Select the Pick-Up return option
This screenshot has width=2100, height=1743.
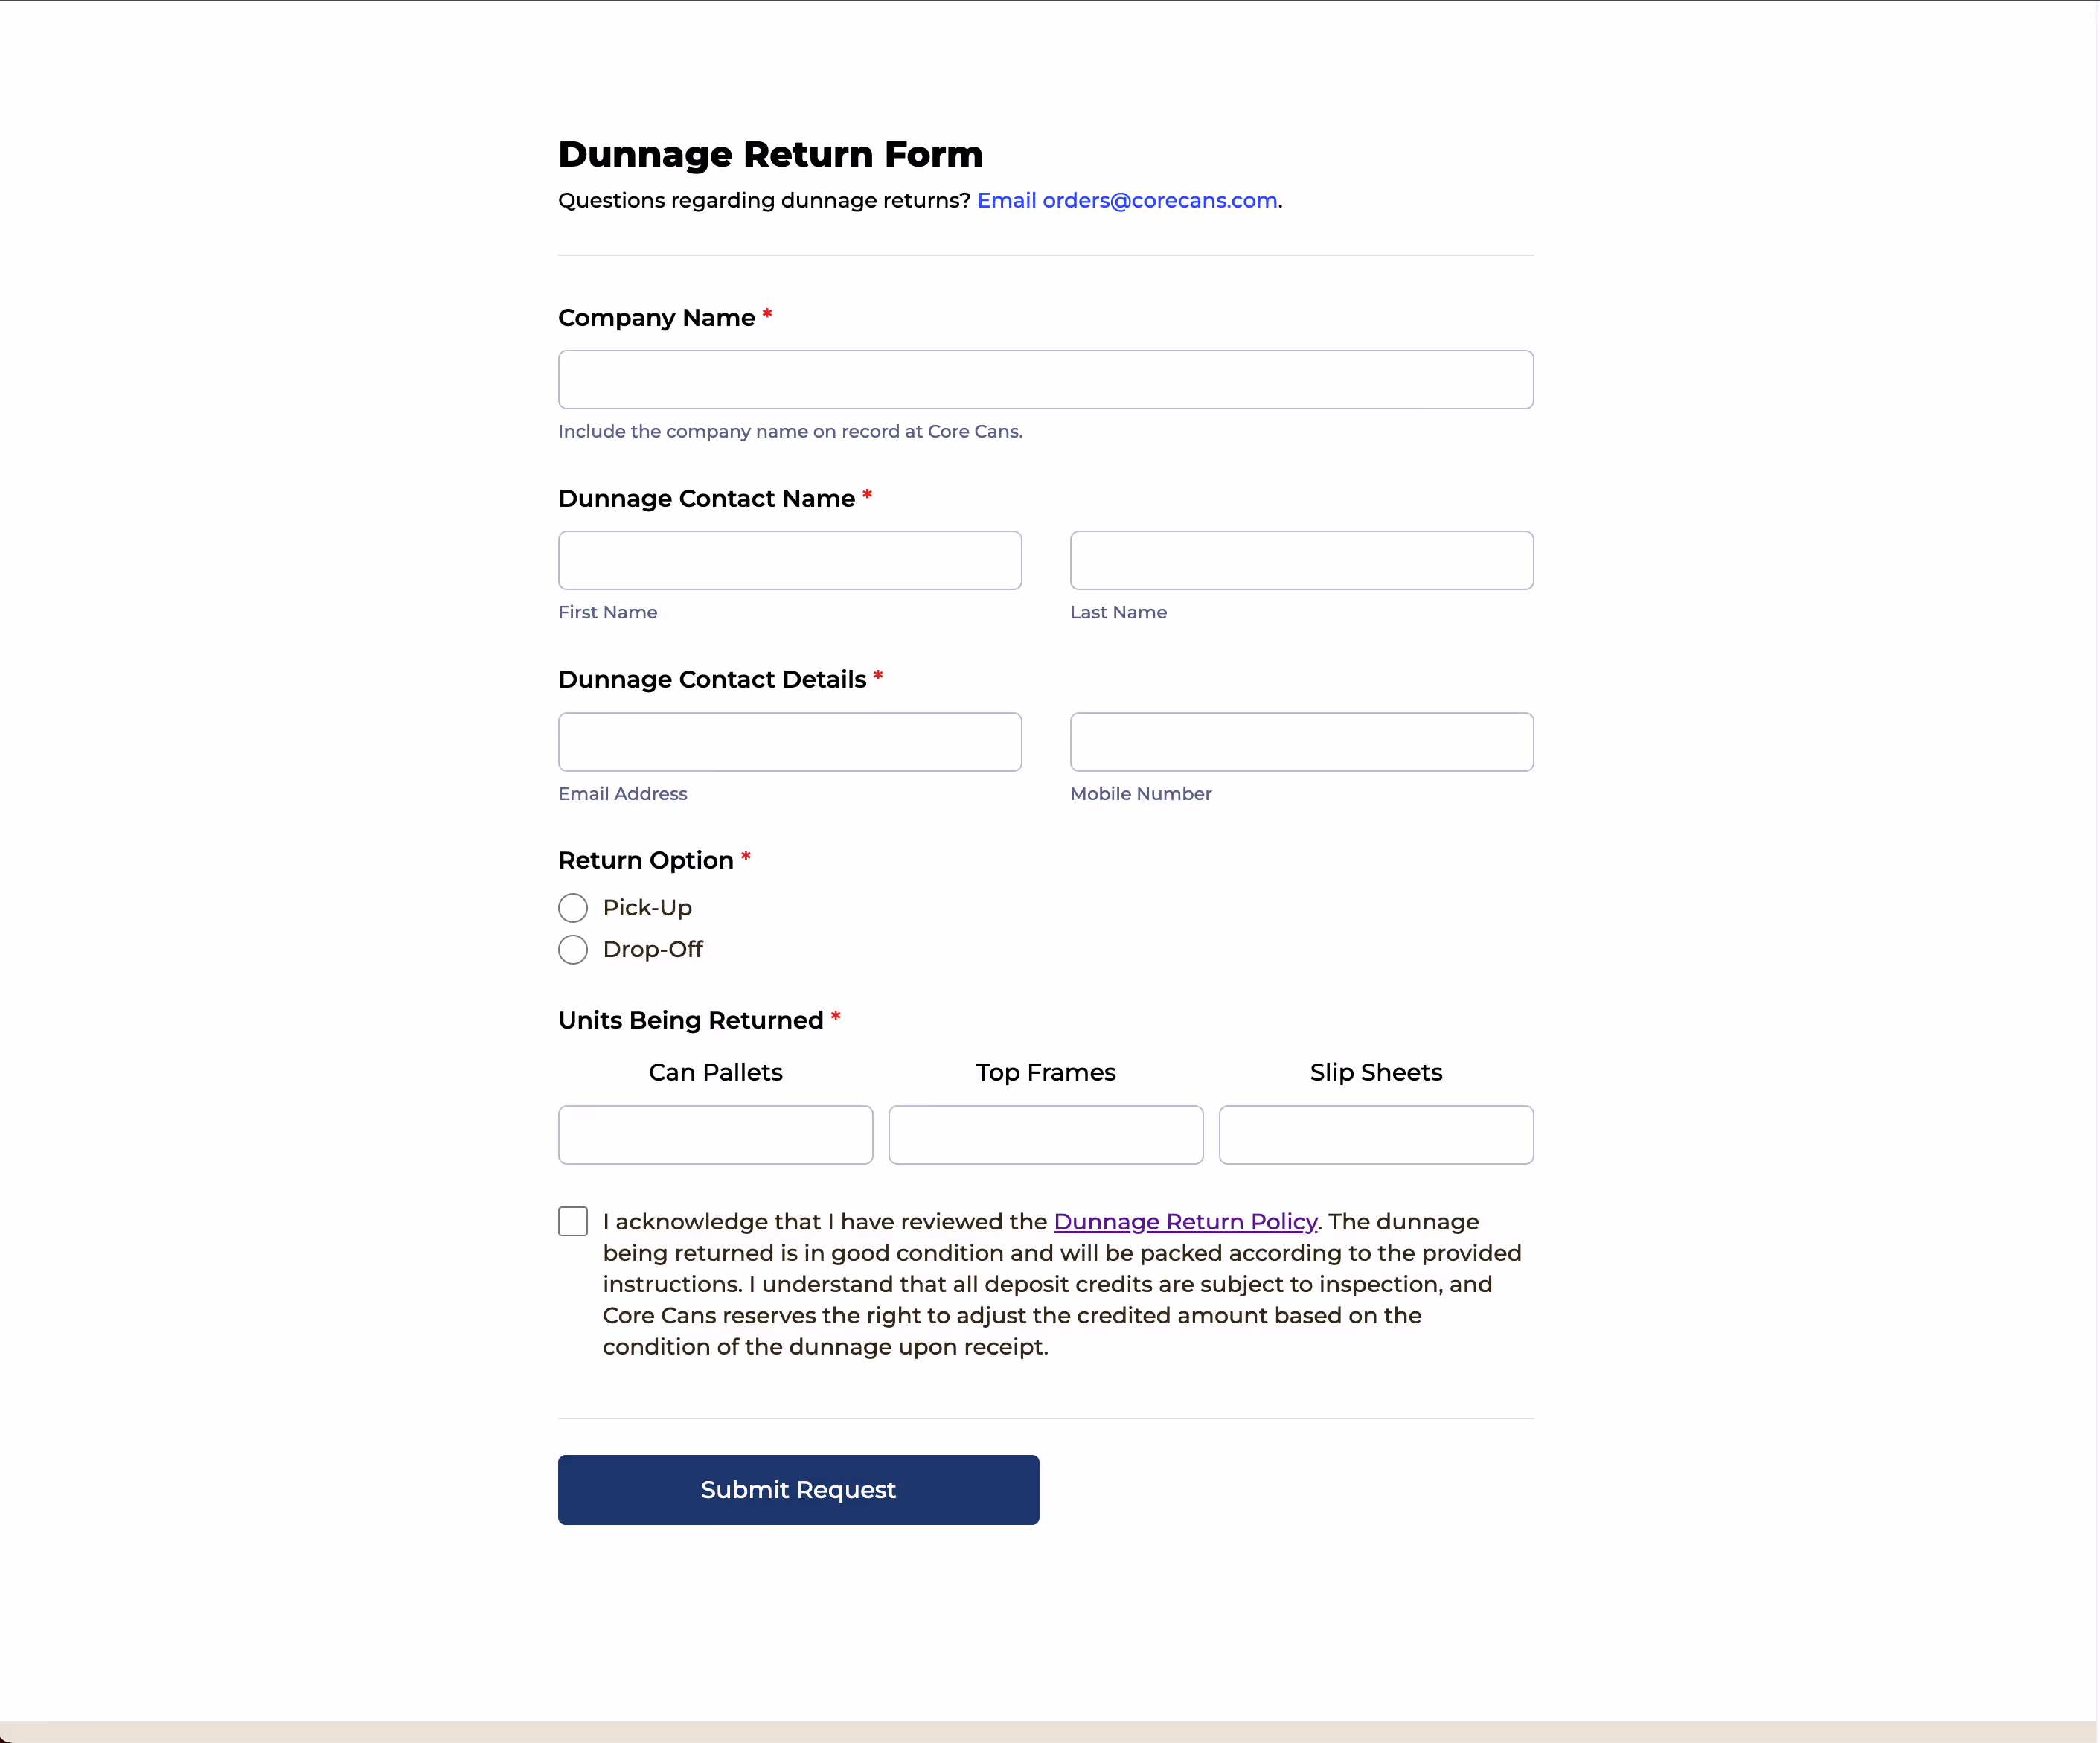pyautogui.click(x=573, y=908)
